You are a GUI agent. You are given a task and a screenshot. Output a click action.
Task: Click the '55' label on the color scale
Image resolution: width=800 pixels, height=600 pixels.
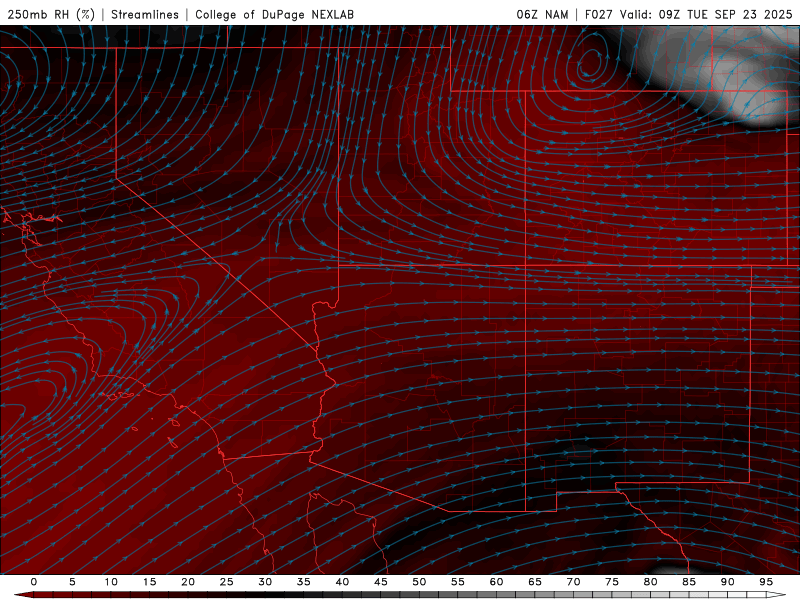(458, 582)
